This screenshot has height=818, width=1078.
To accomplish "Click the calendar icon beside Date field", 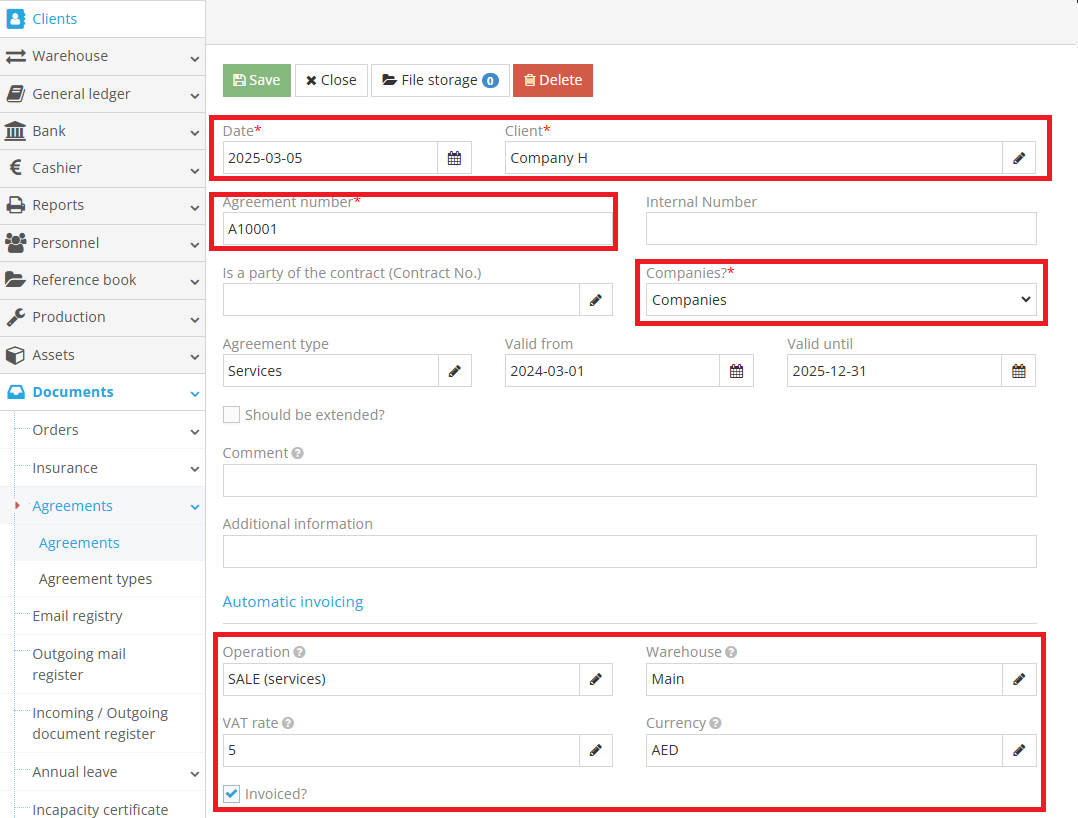I will (454, 158).
